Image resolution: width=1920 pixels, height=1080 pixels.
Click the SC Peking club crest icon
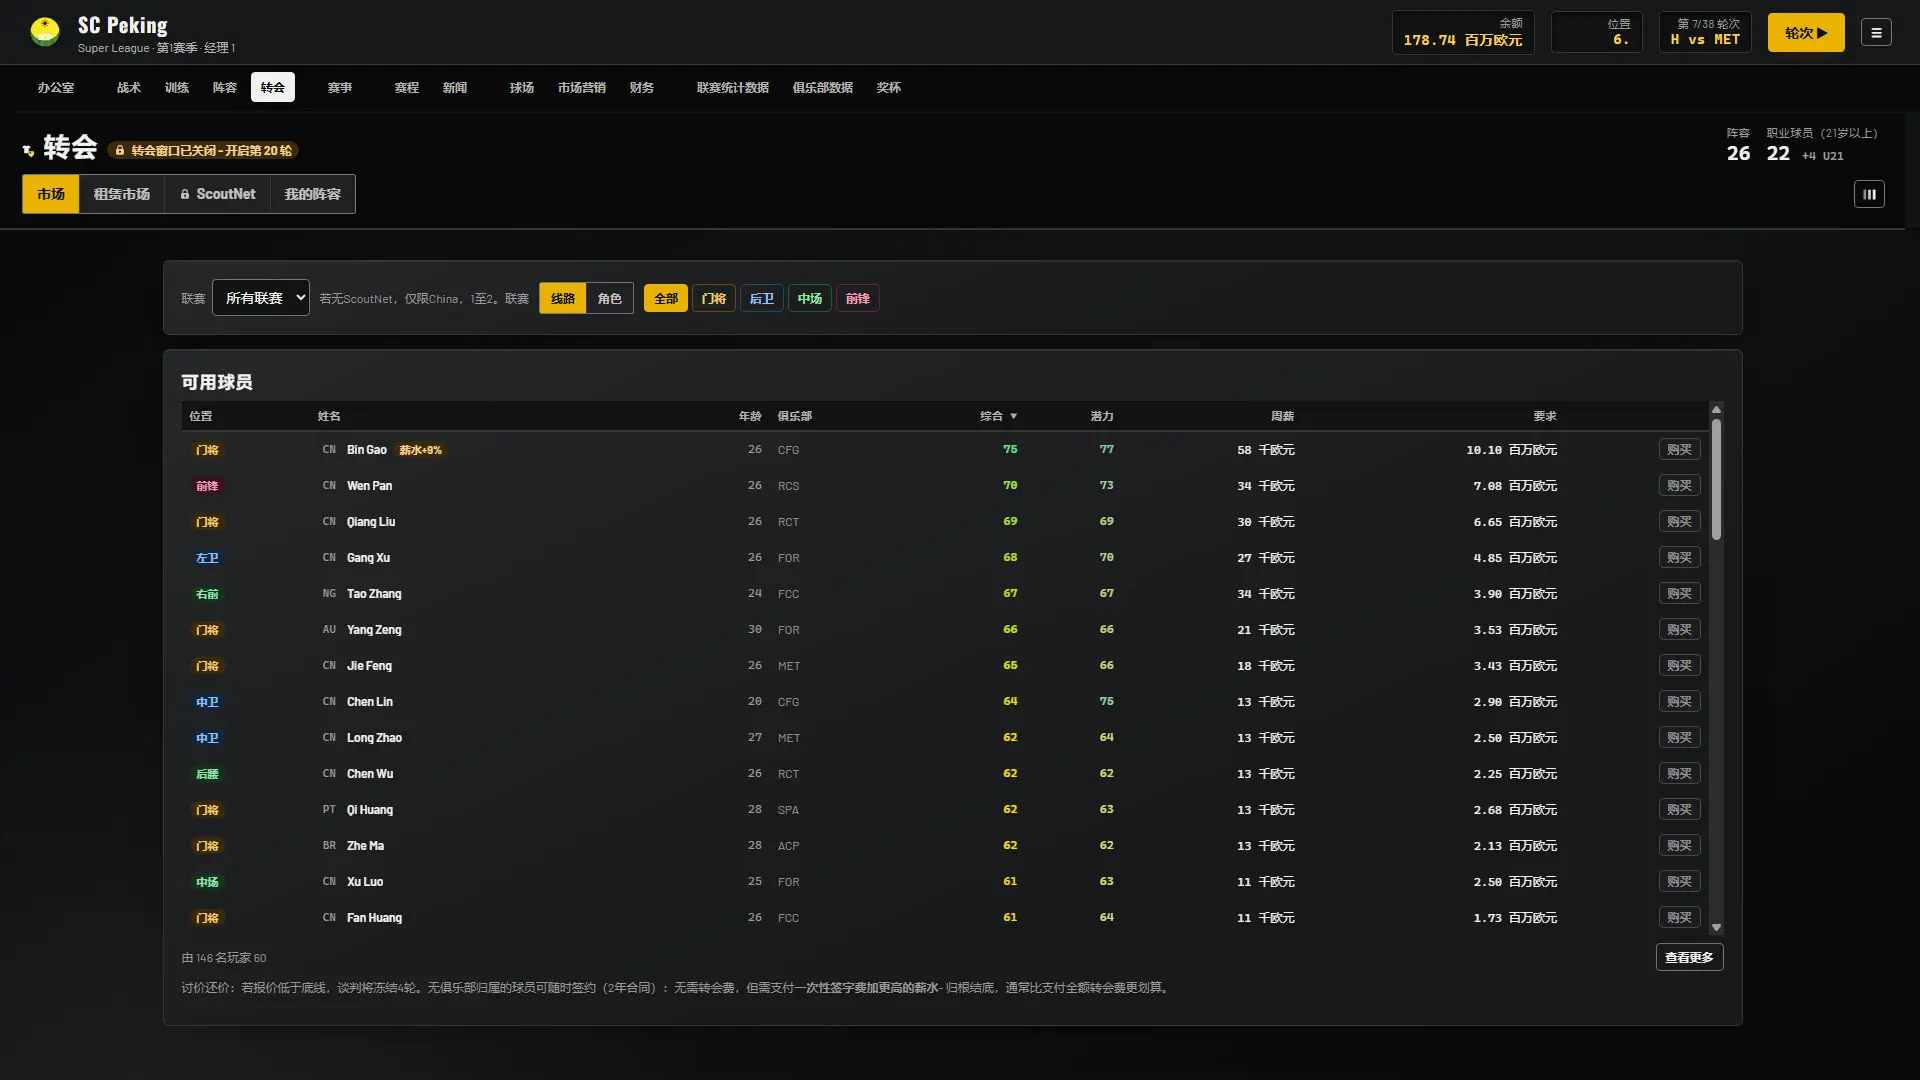(x=45, y=32)
